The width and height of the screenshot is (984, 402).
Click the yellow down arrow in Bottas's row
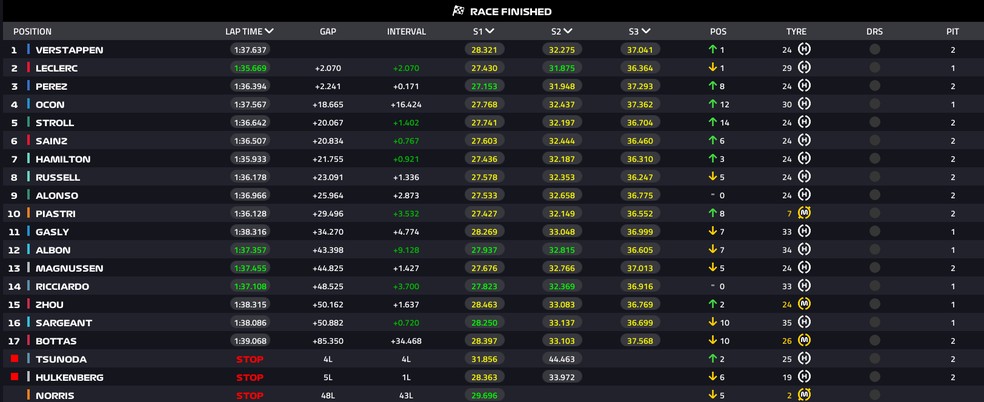coord(712,341)
